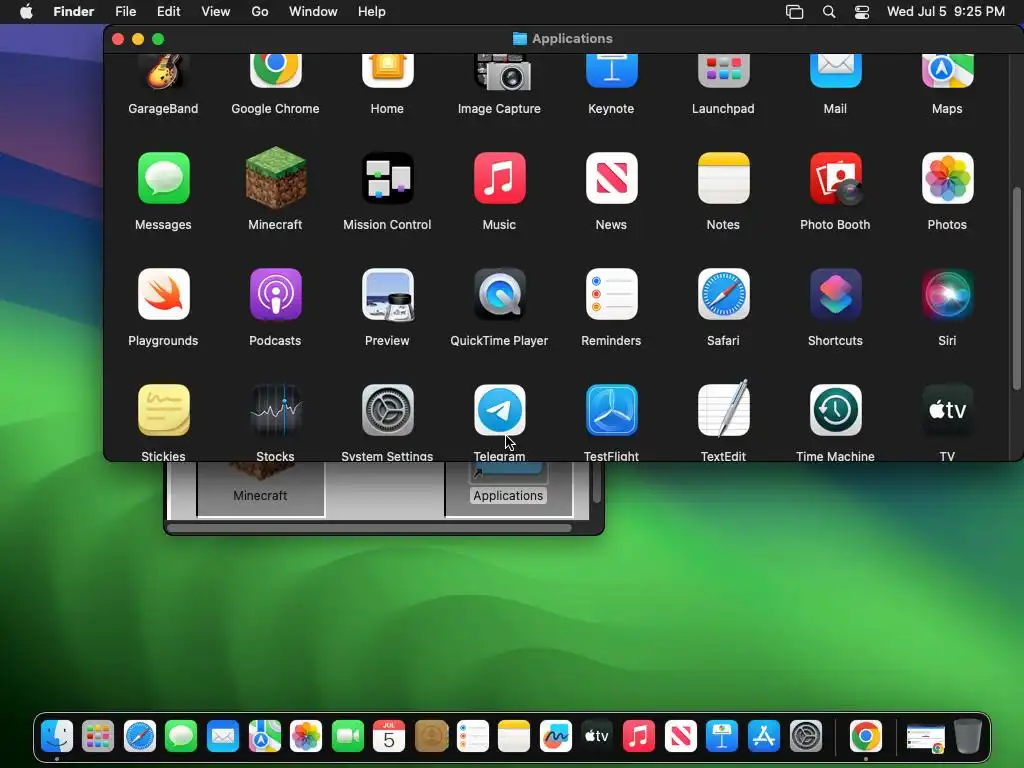This screenshot has width=1024, height=768.
Task: Select Mail in the Applications folder
Action: [835, 72]
